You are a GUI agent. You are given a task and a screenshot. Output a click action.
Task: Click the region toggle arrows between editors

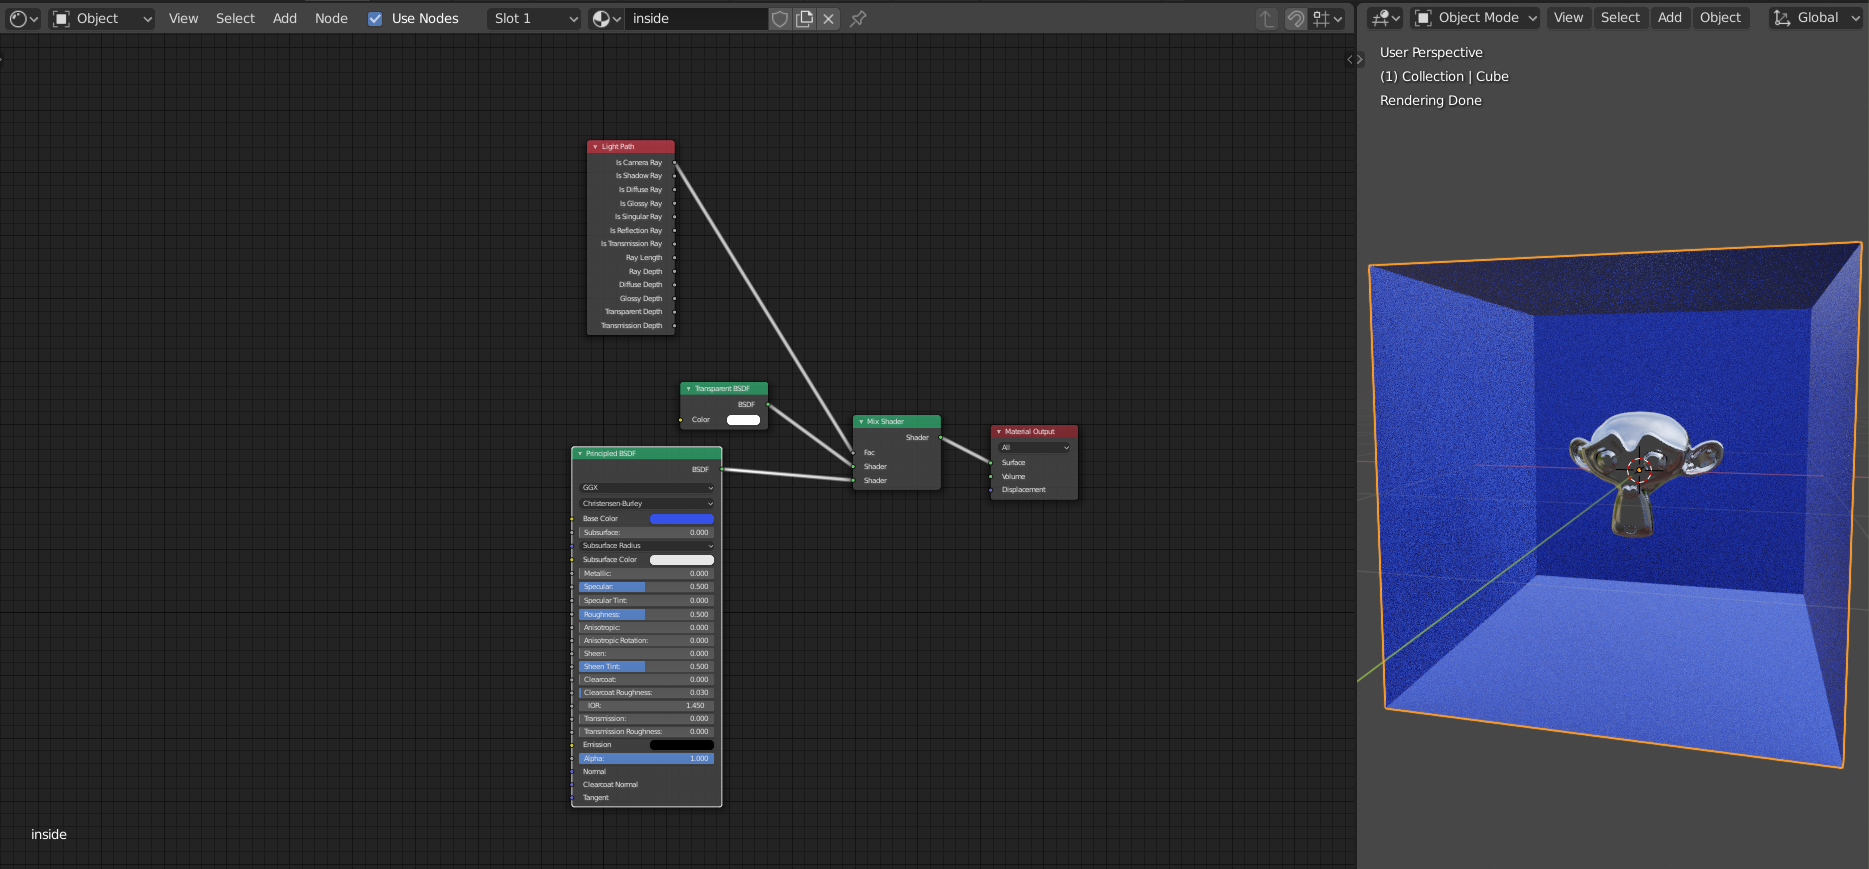coord(1355,60)
